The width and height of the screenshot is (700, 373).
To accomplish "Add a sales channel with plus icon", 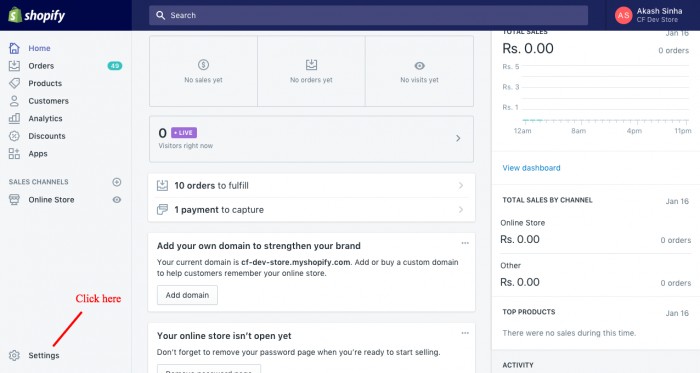I will coord(117,182).
